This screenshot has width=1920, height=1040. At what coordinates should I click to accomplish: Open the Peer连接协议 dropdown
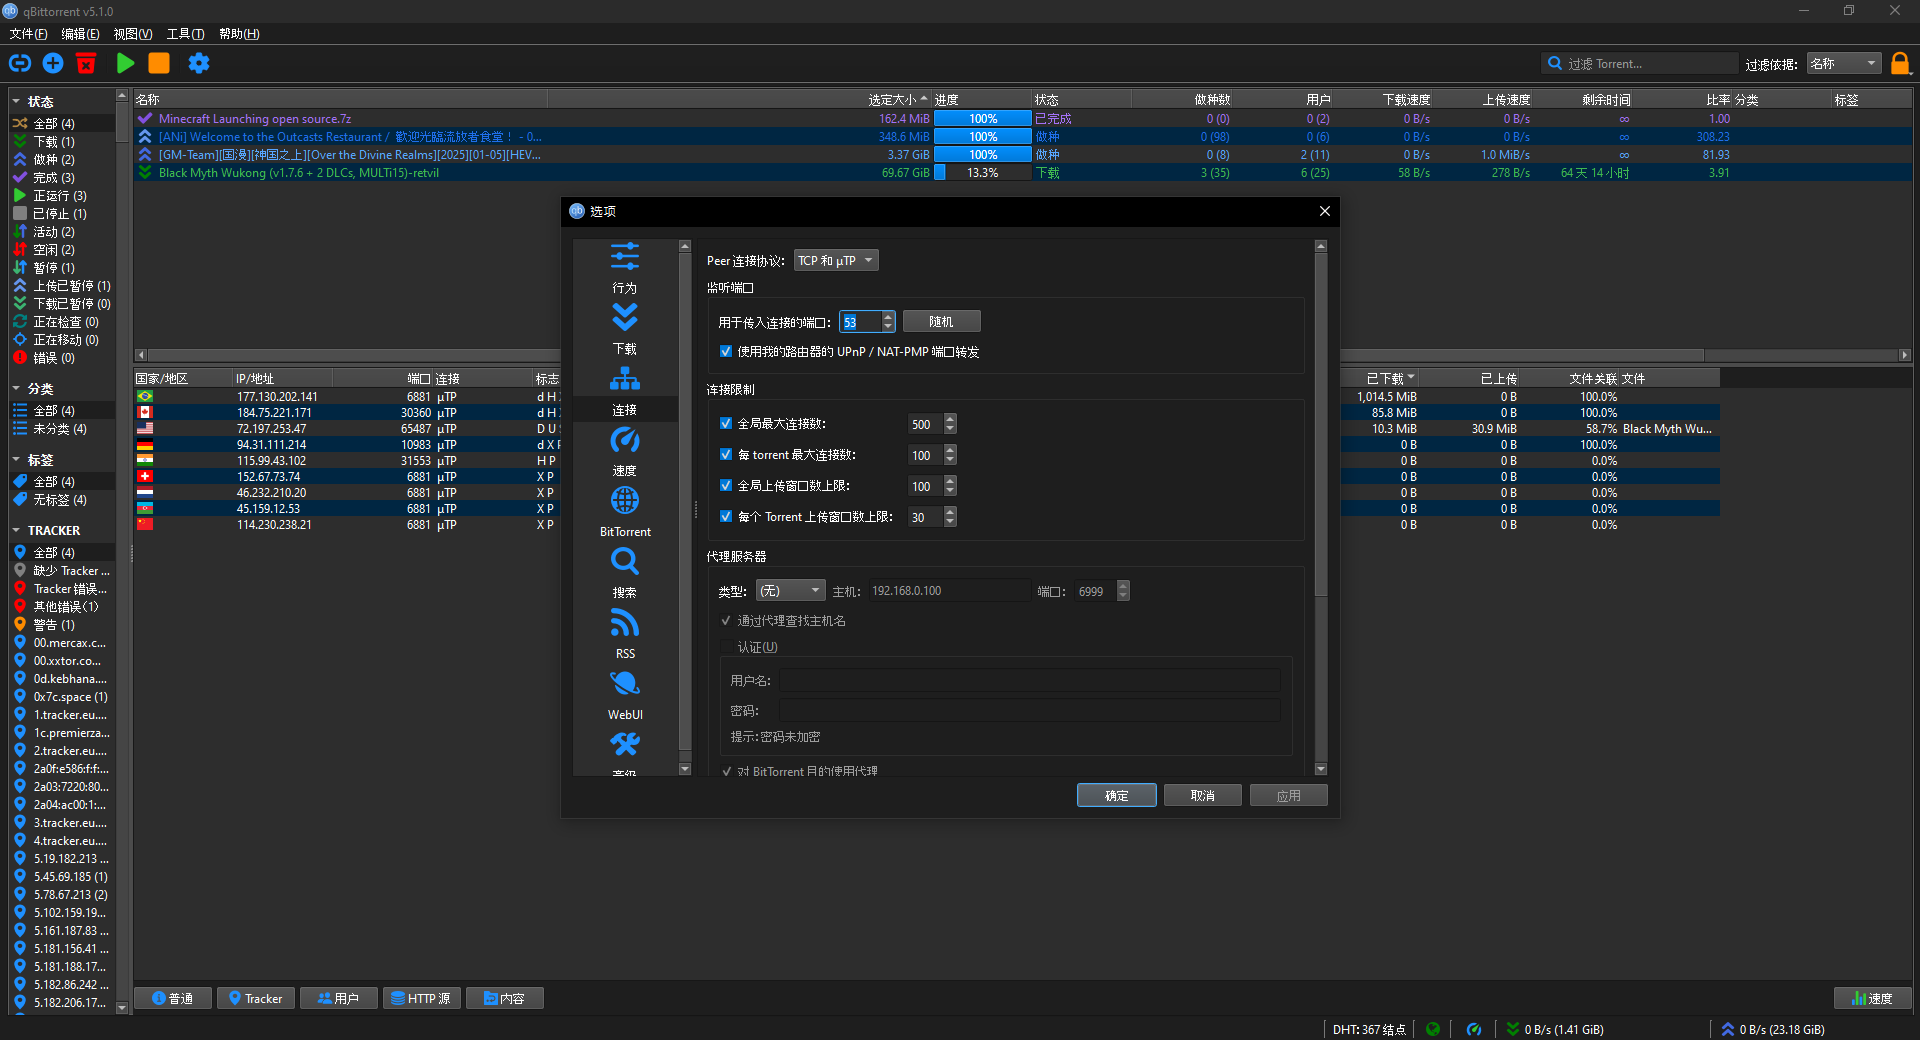point(836,261)
